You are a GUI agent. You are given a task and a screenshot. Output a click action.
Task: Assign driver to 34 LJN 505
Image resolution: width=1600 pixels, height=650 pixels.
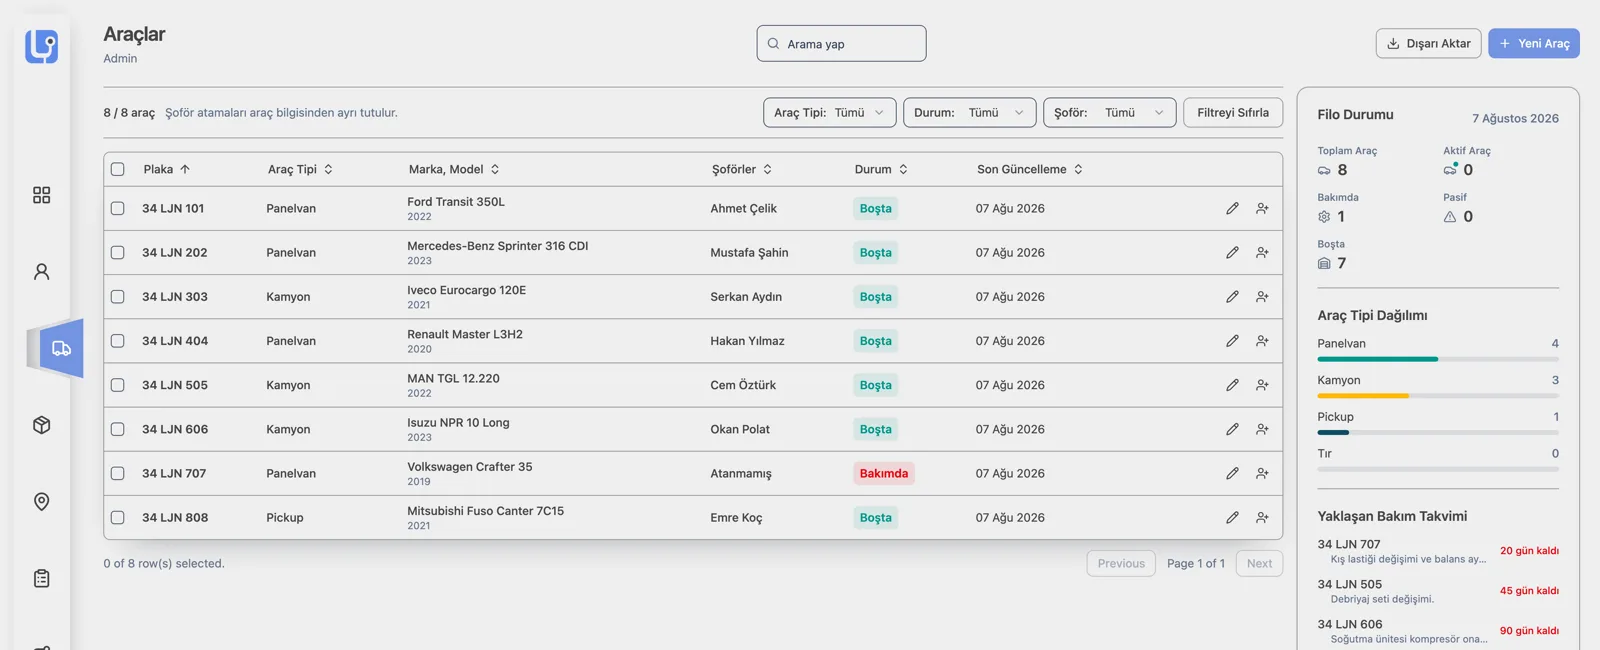click(x=1262, y=384)
